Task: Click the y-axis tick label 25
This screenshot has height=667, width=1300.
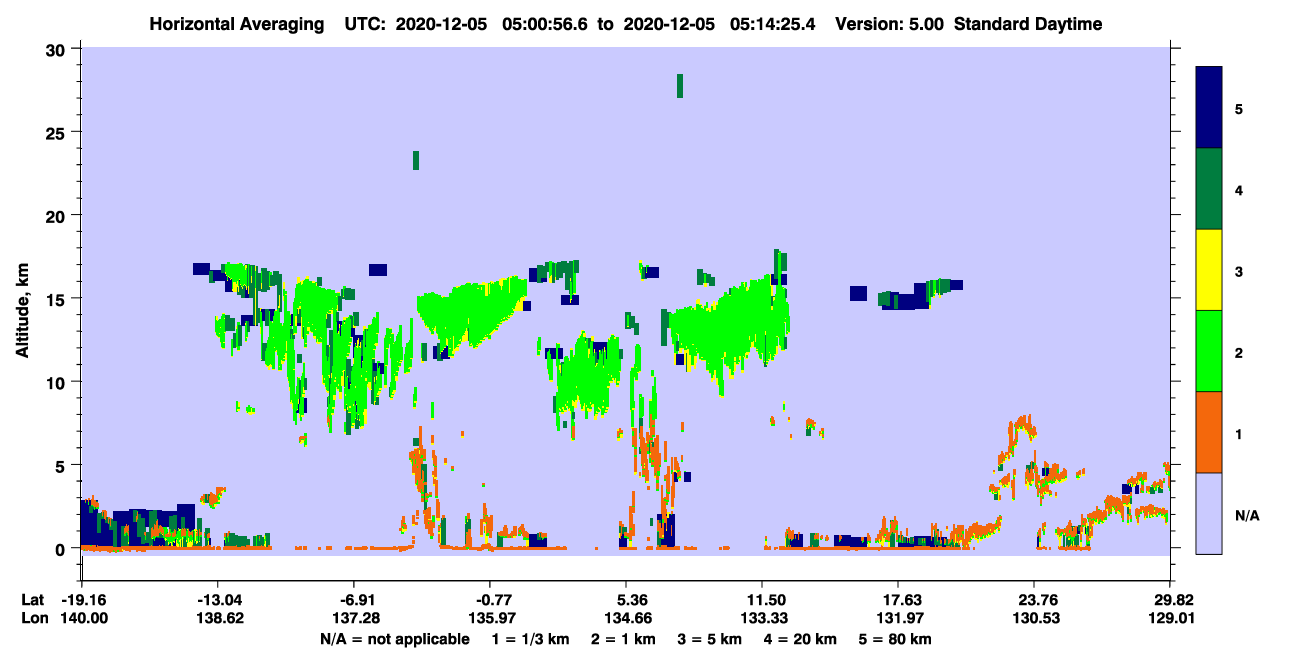Action: (58, 132)
